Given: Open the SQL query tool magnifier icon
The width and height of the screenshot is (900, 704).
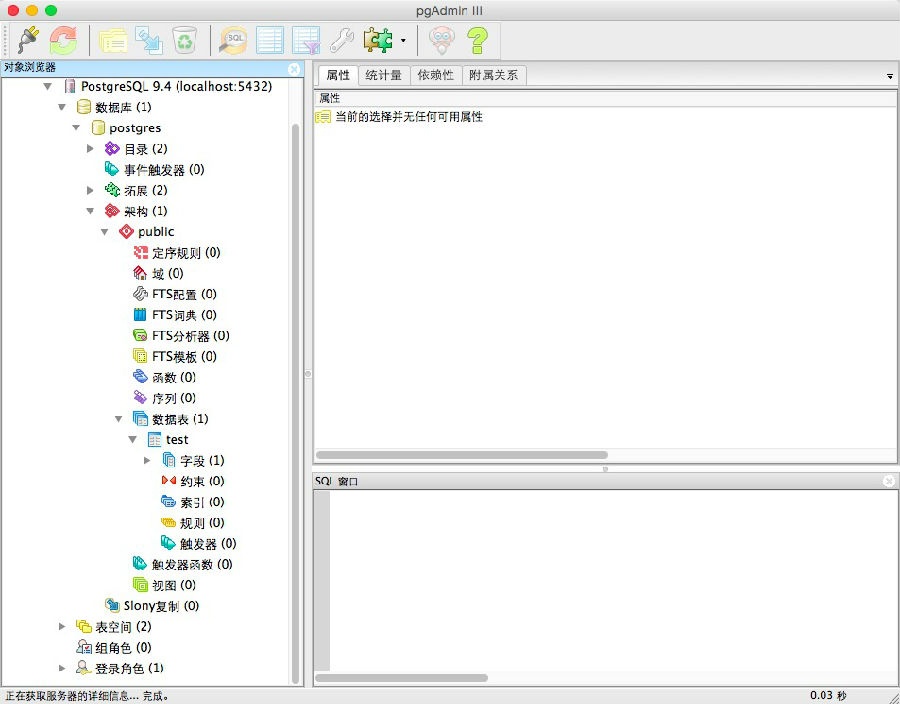Looking at the screenshot, I should pyautogui.click(x=233, y=40).
